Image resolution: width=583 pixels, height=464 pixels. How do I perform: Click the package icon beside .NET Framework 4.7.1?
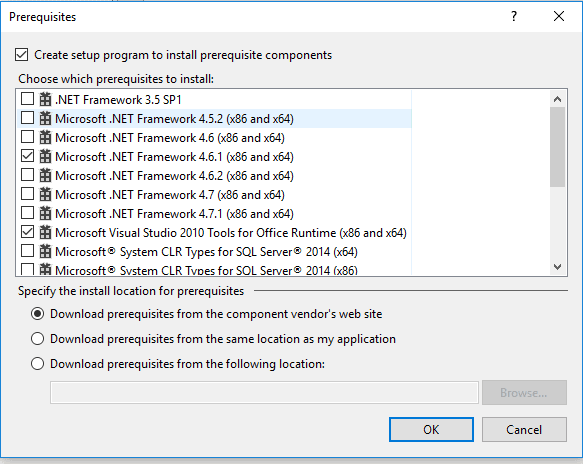point(45,213)
